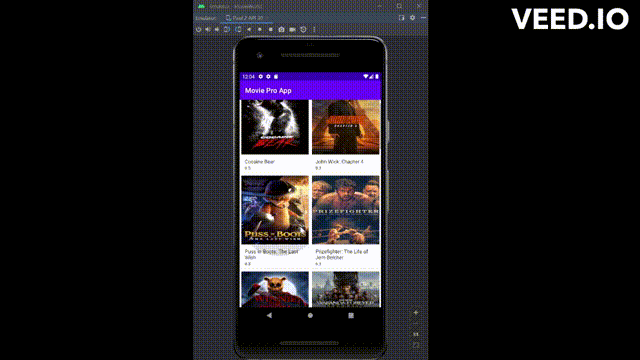Zoom in with the plus icon
This screenshot has width=640, height=360.
(416, 313)
